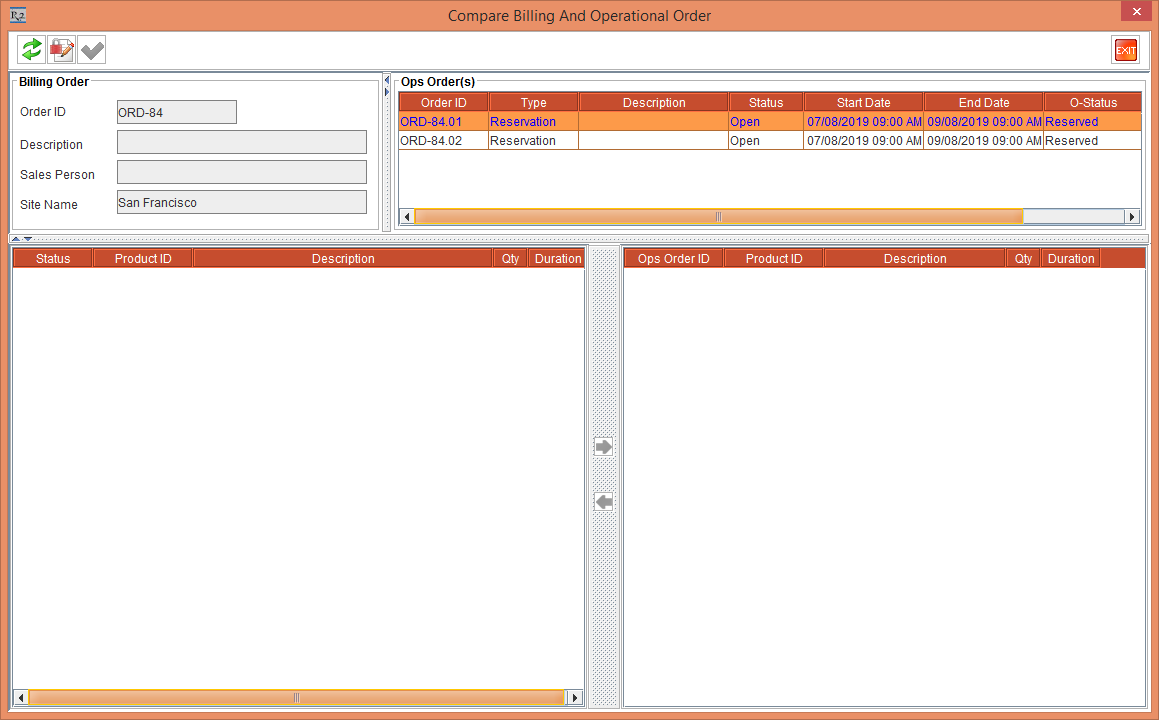This screenshot has width=1159, height=720.
Task: Click the R2 application icon in title bar
Action: click(x=16, y=15)
